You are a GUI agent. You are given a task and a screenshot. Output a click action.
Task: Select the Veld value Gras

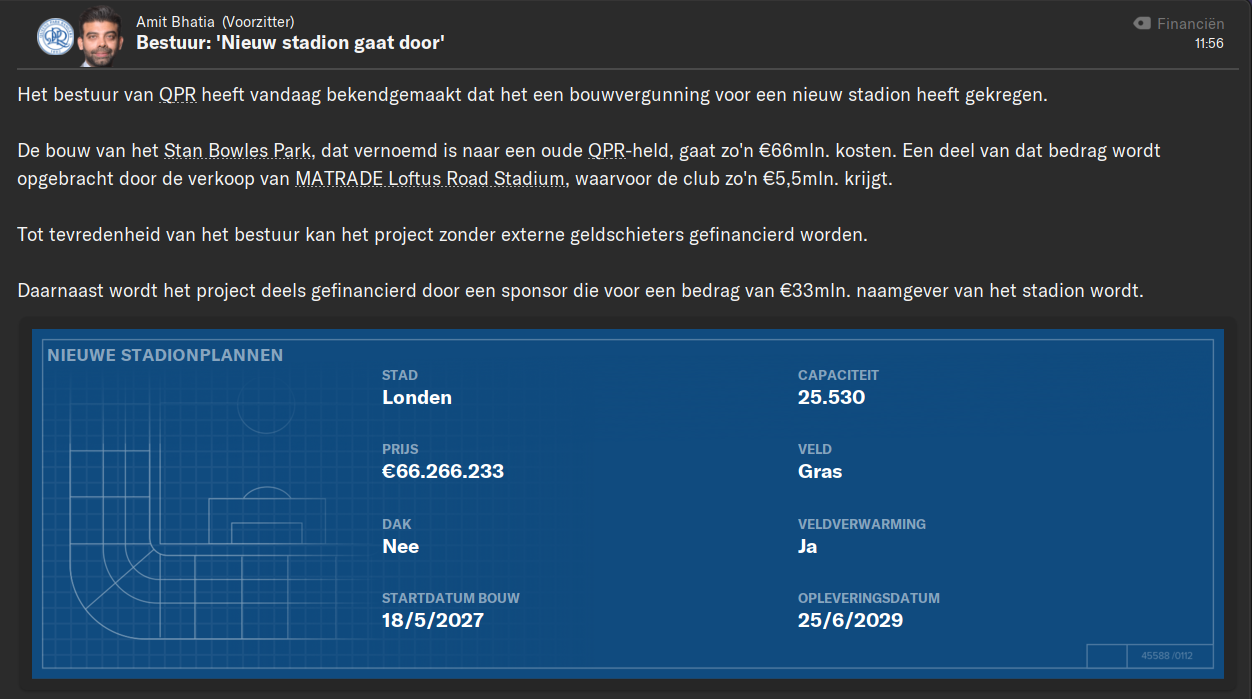[820, 471]
